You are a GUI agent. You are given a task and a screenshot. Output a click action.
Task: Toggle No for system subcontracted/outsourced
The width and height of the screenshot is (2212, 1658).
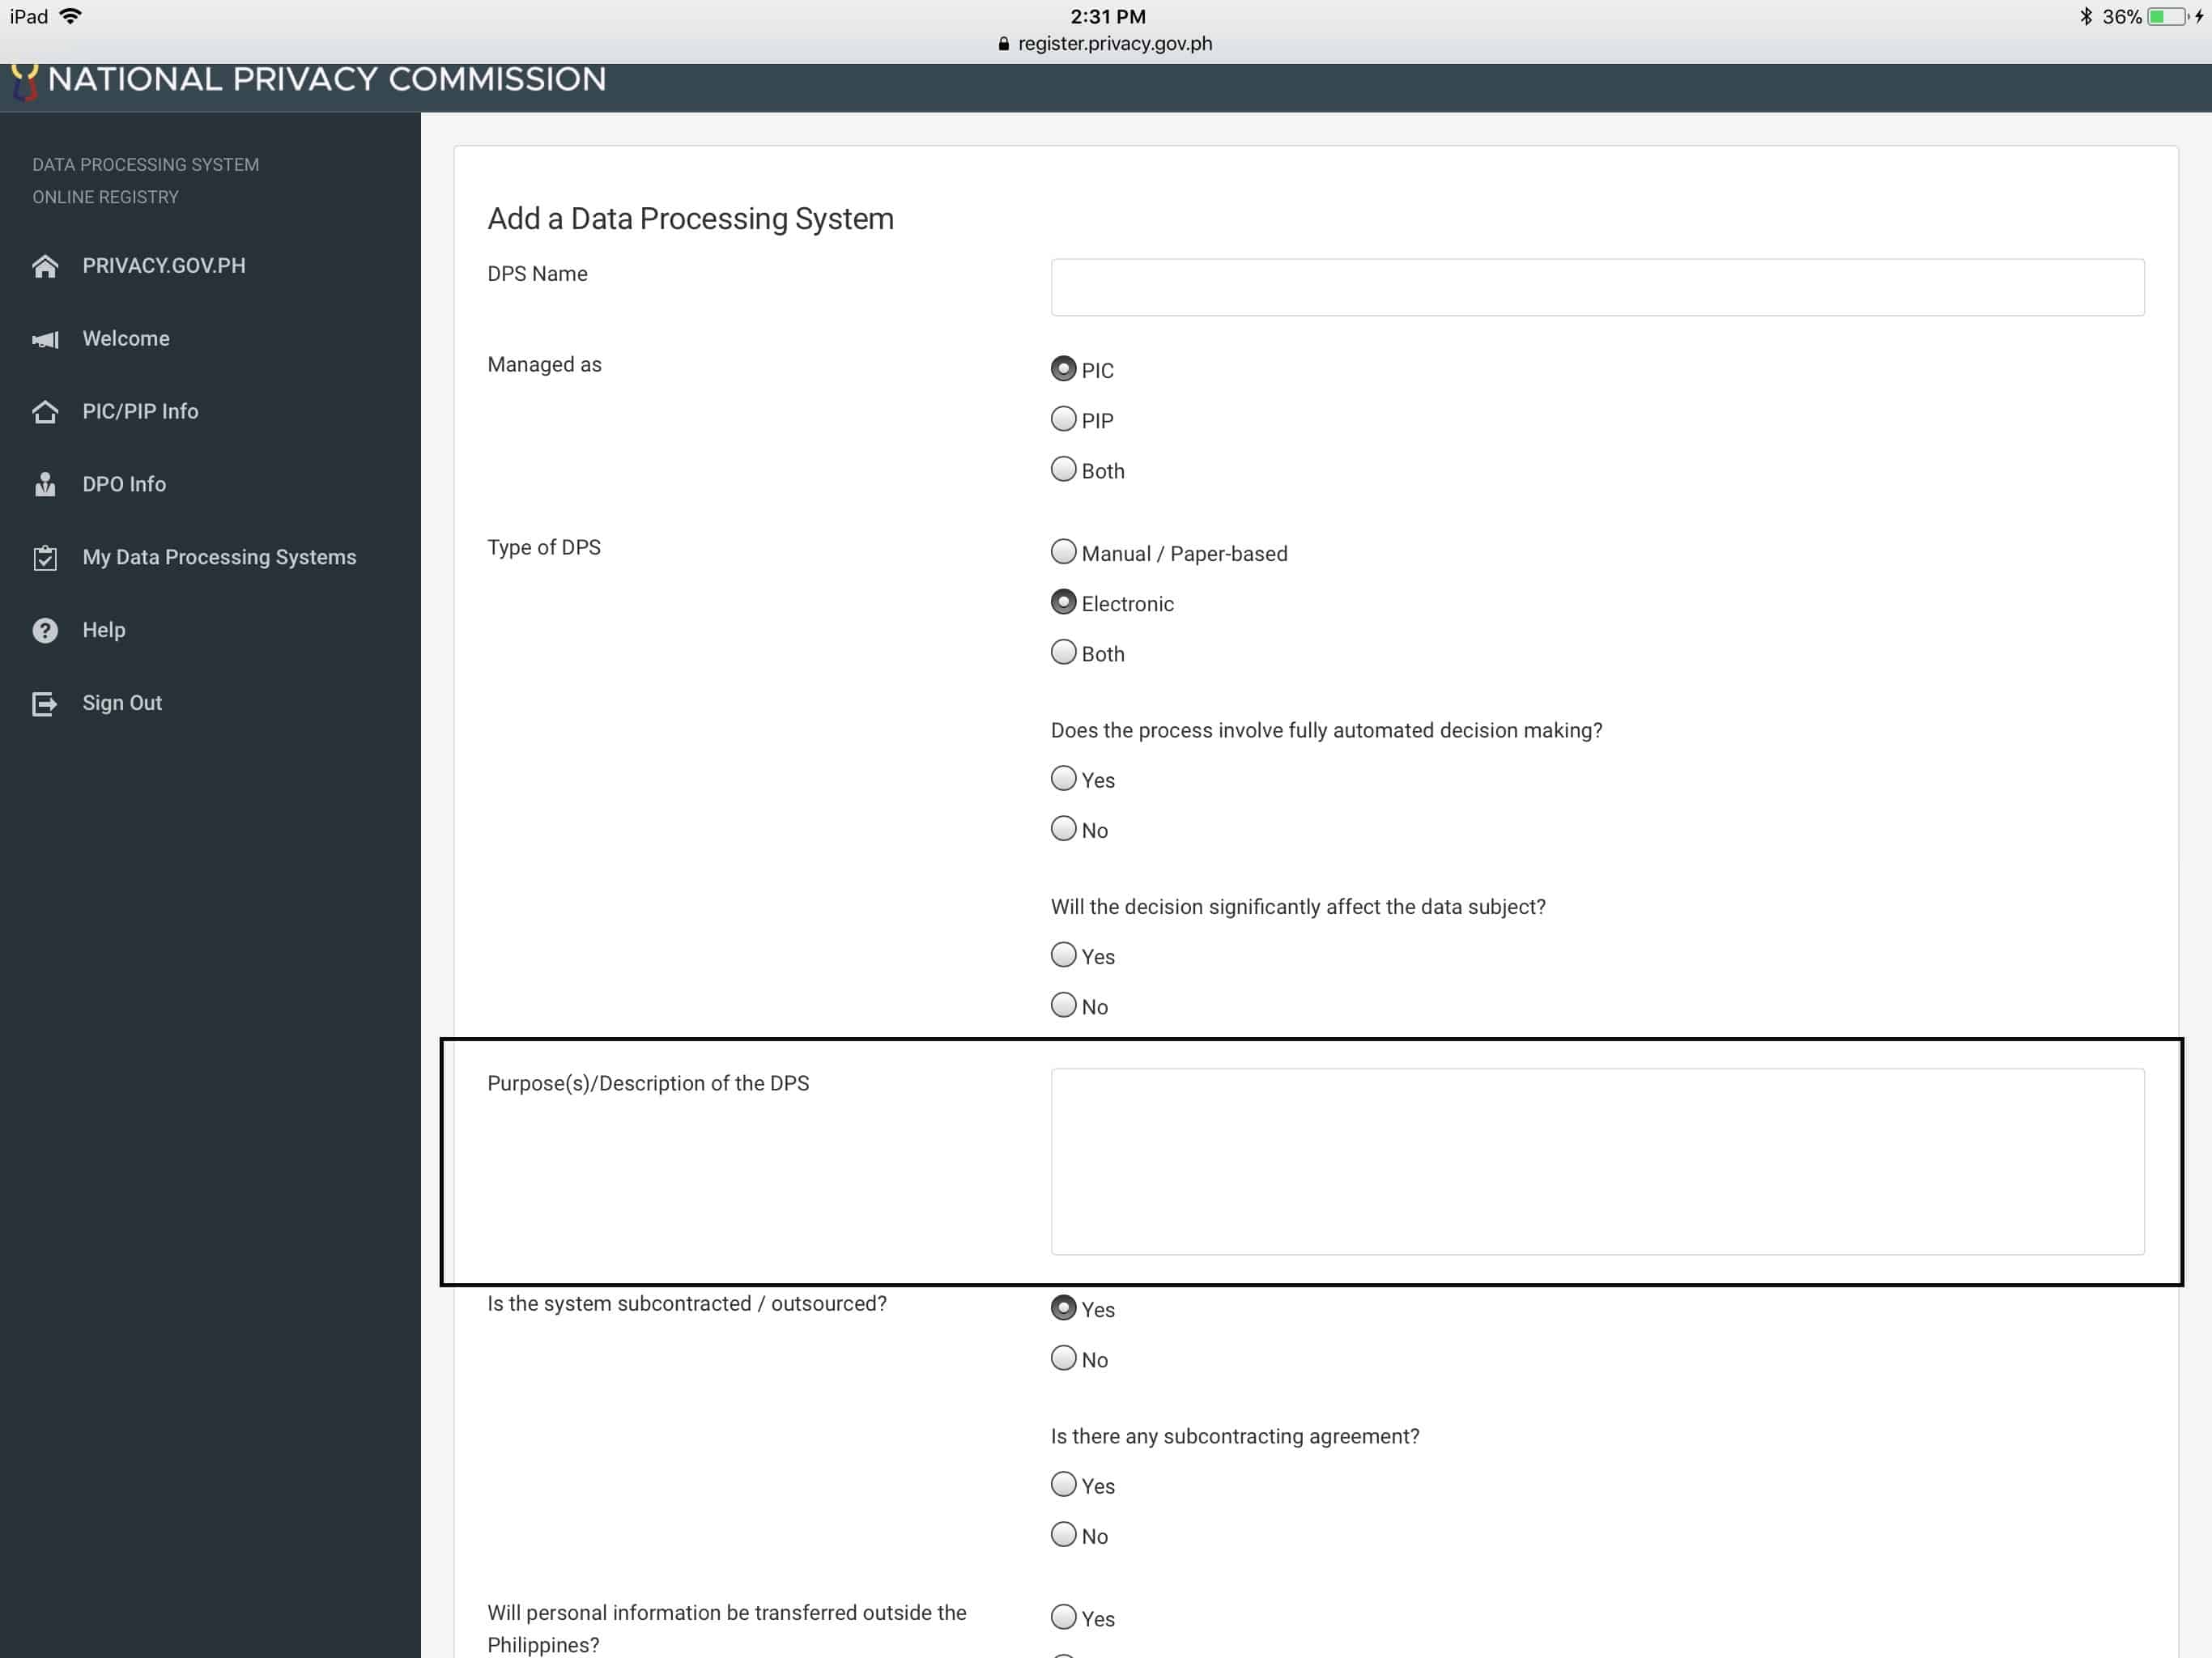point(1064,1358)
